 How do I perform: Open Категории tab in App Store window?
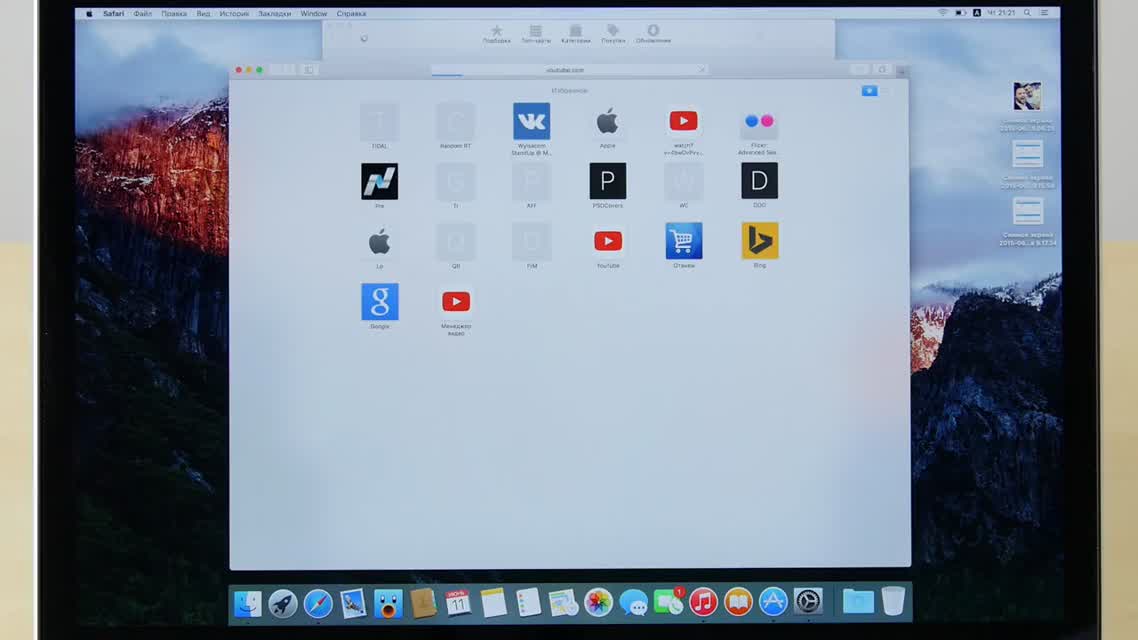tap(576, 34)
